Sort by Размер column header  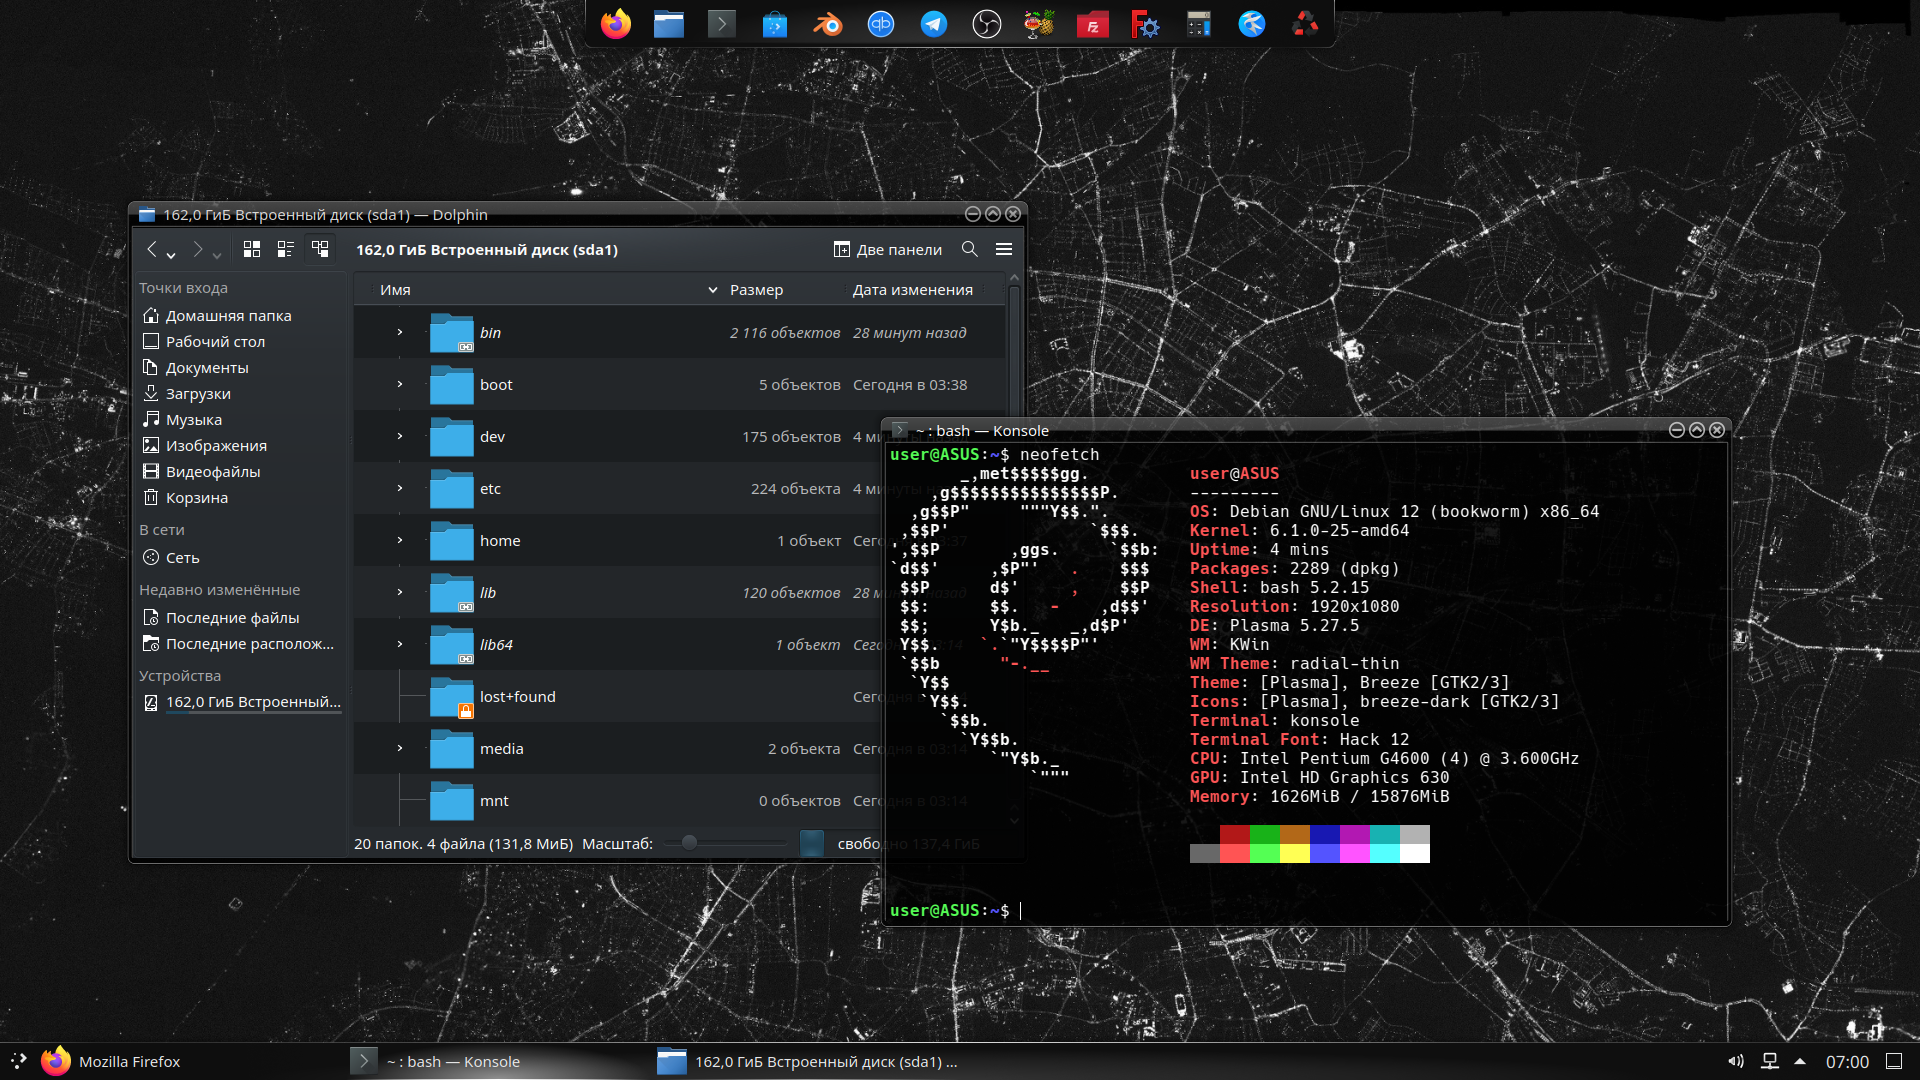[x=783, y=289]
